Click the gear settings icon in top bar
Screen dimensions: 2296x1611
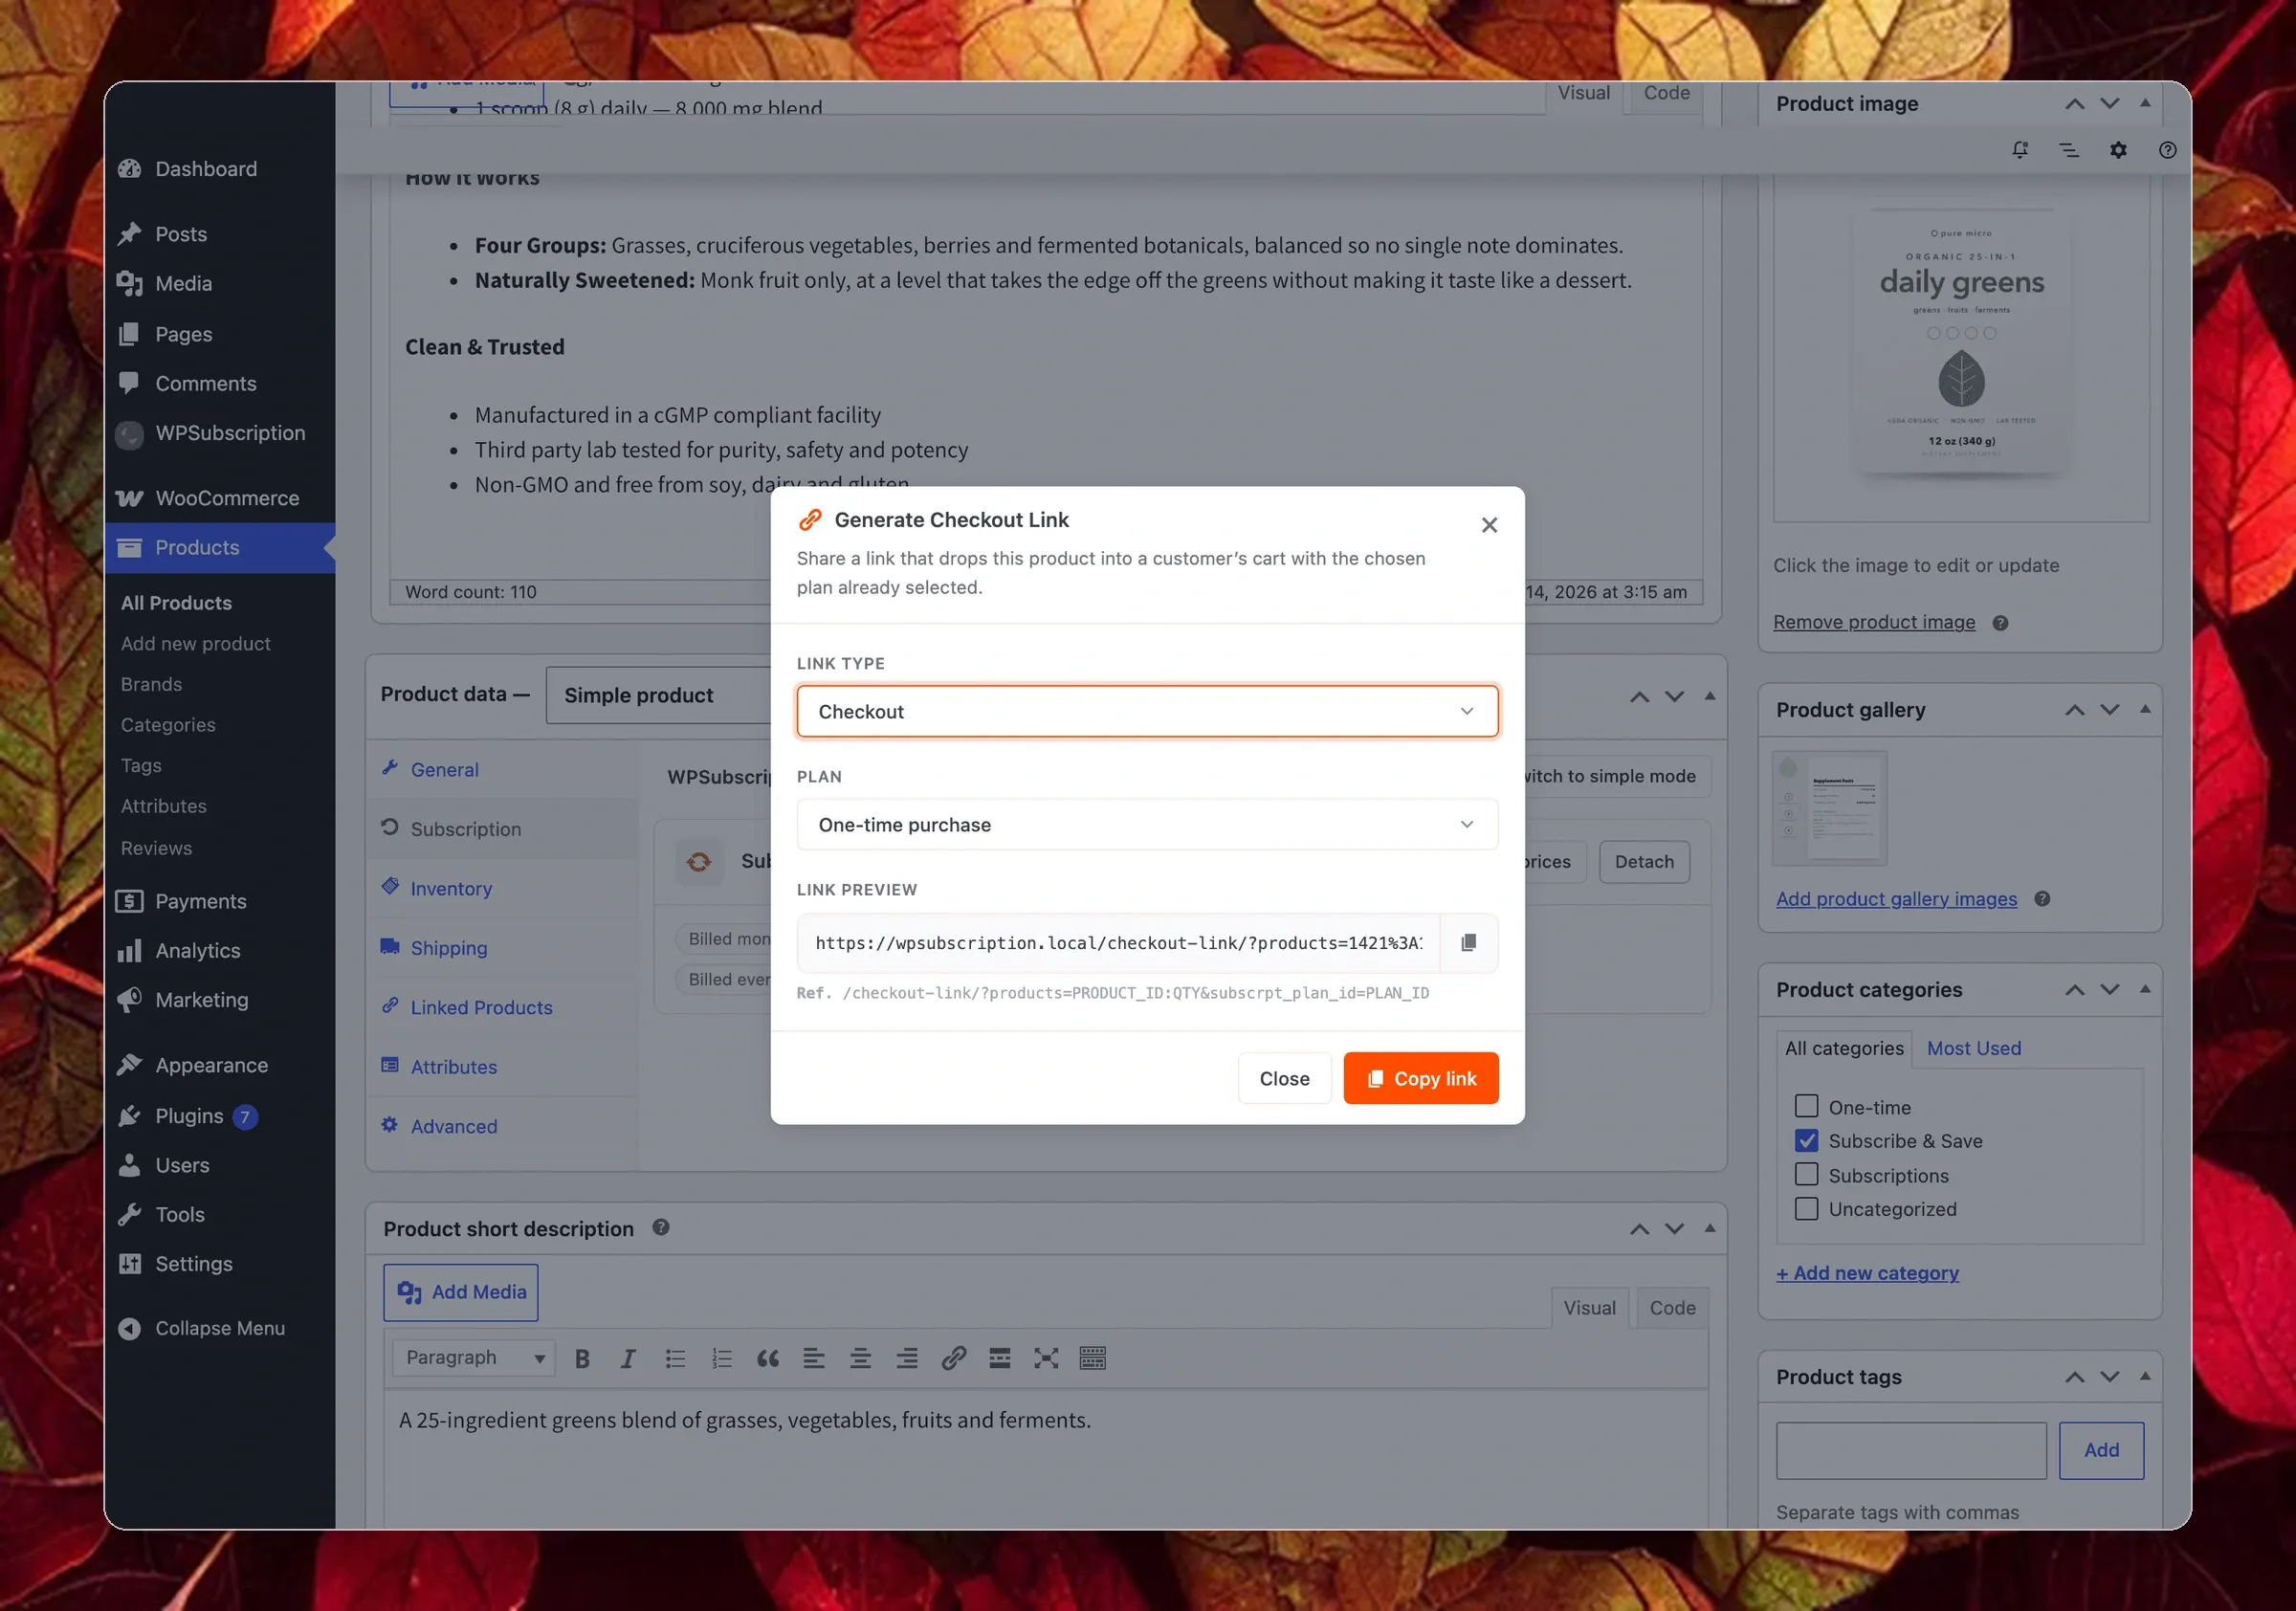2118,150
